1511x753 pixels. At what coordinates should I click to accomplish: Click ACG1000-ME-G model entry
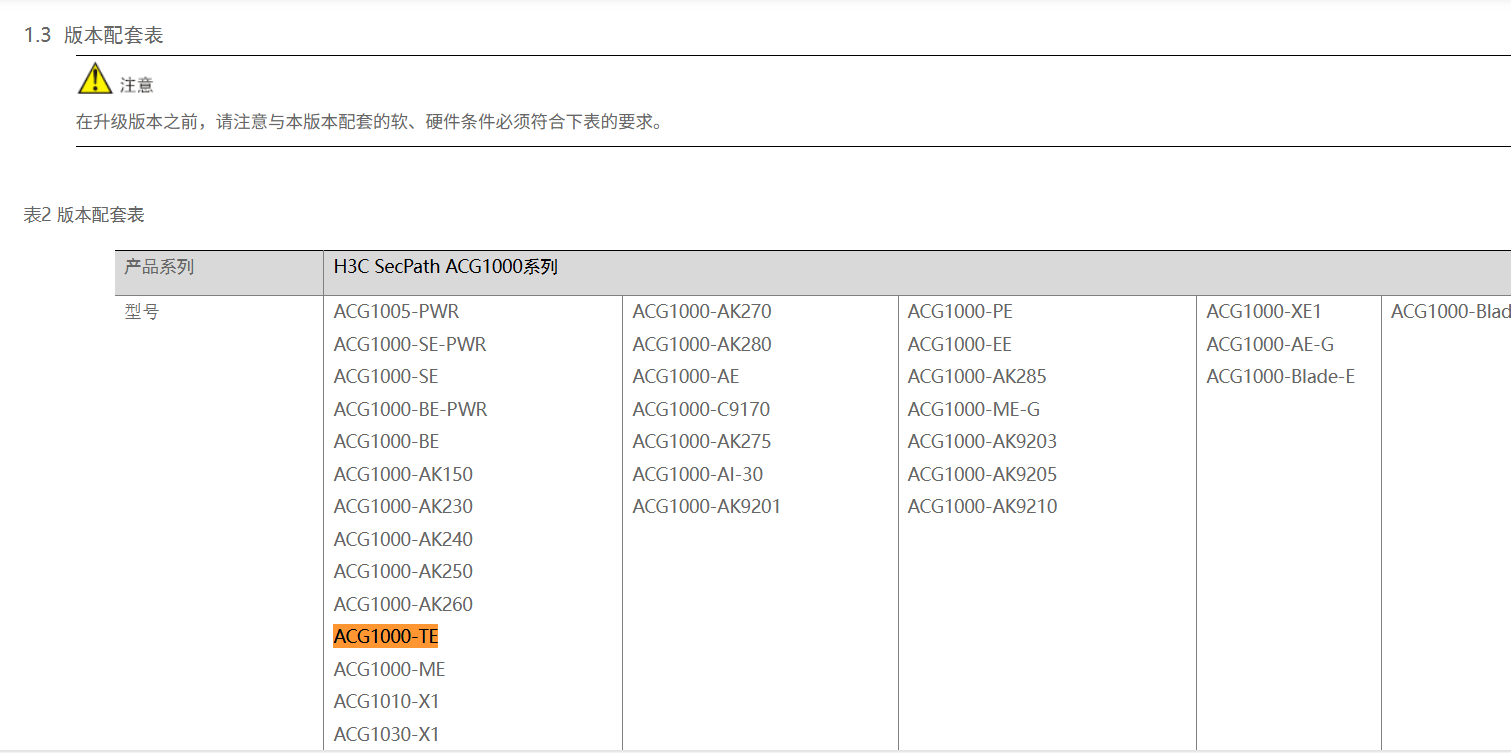974,409
